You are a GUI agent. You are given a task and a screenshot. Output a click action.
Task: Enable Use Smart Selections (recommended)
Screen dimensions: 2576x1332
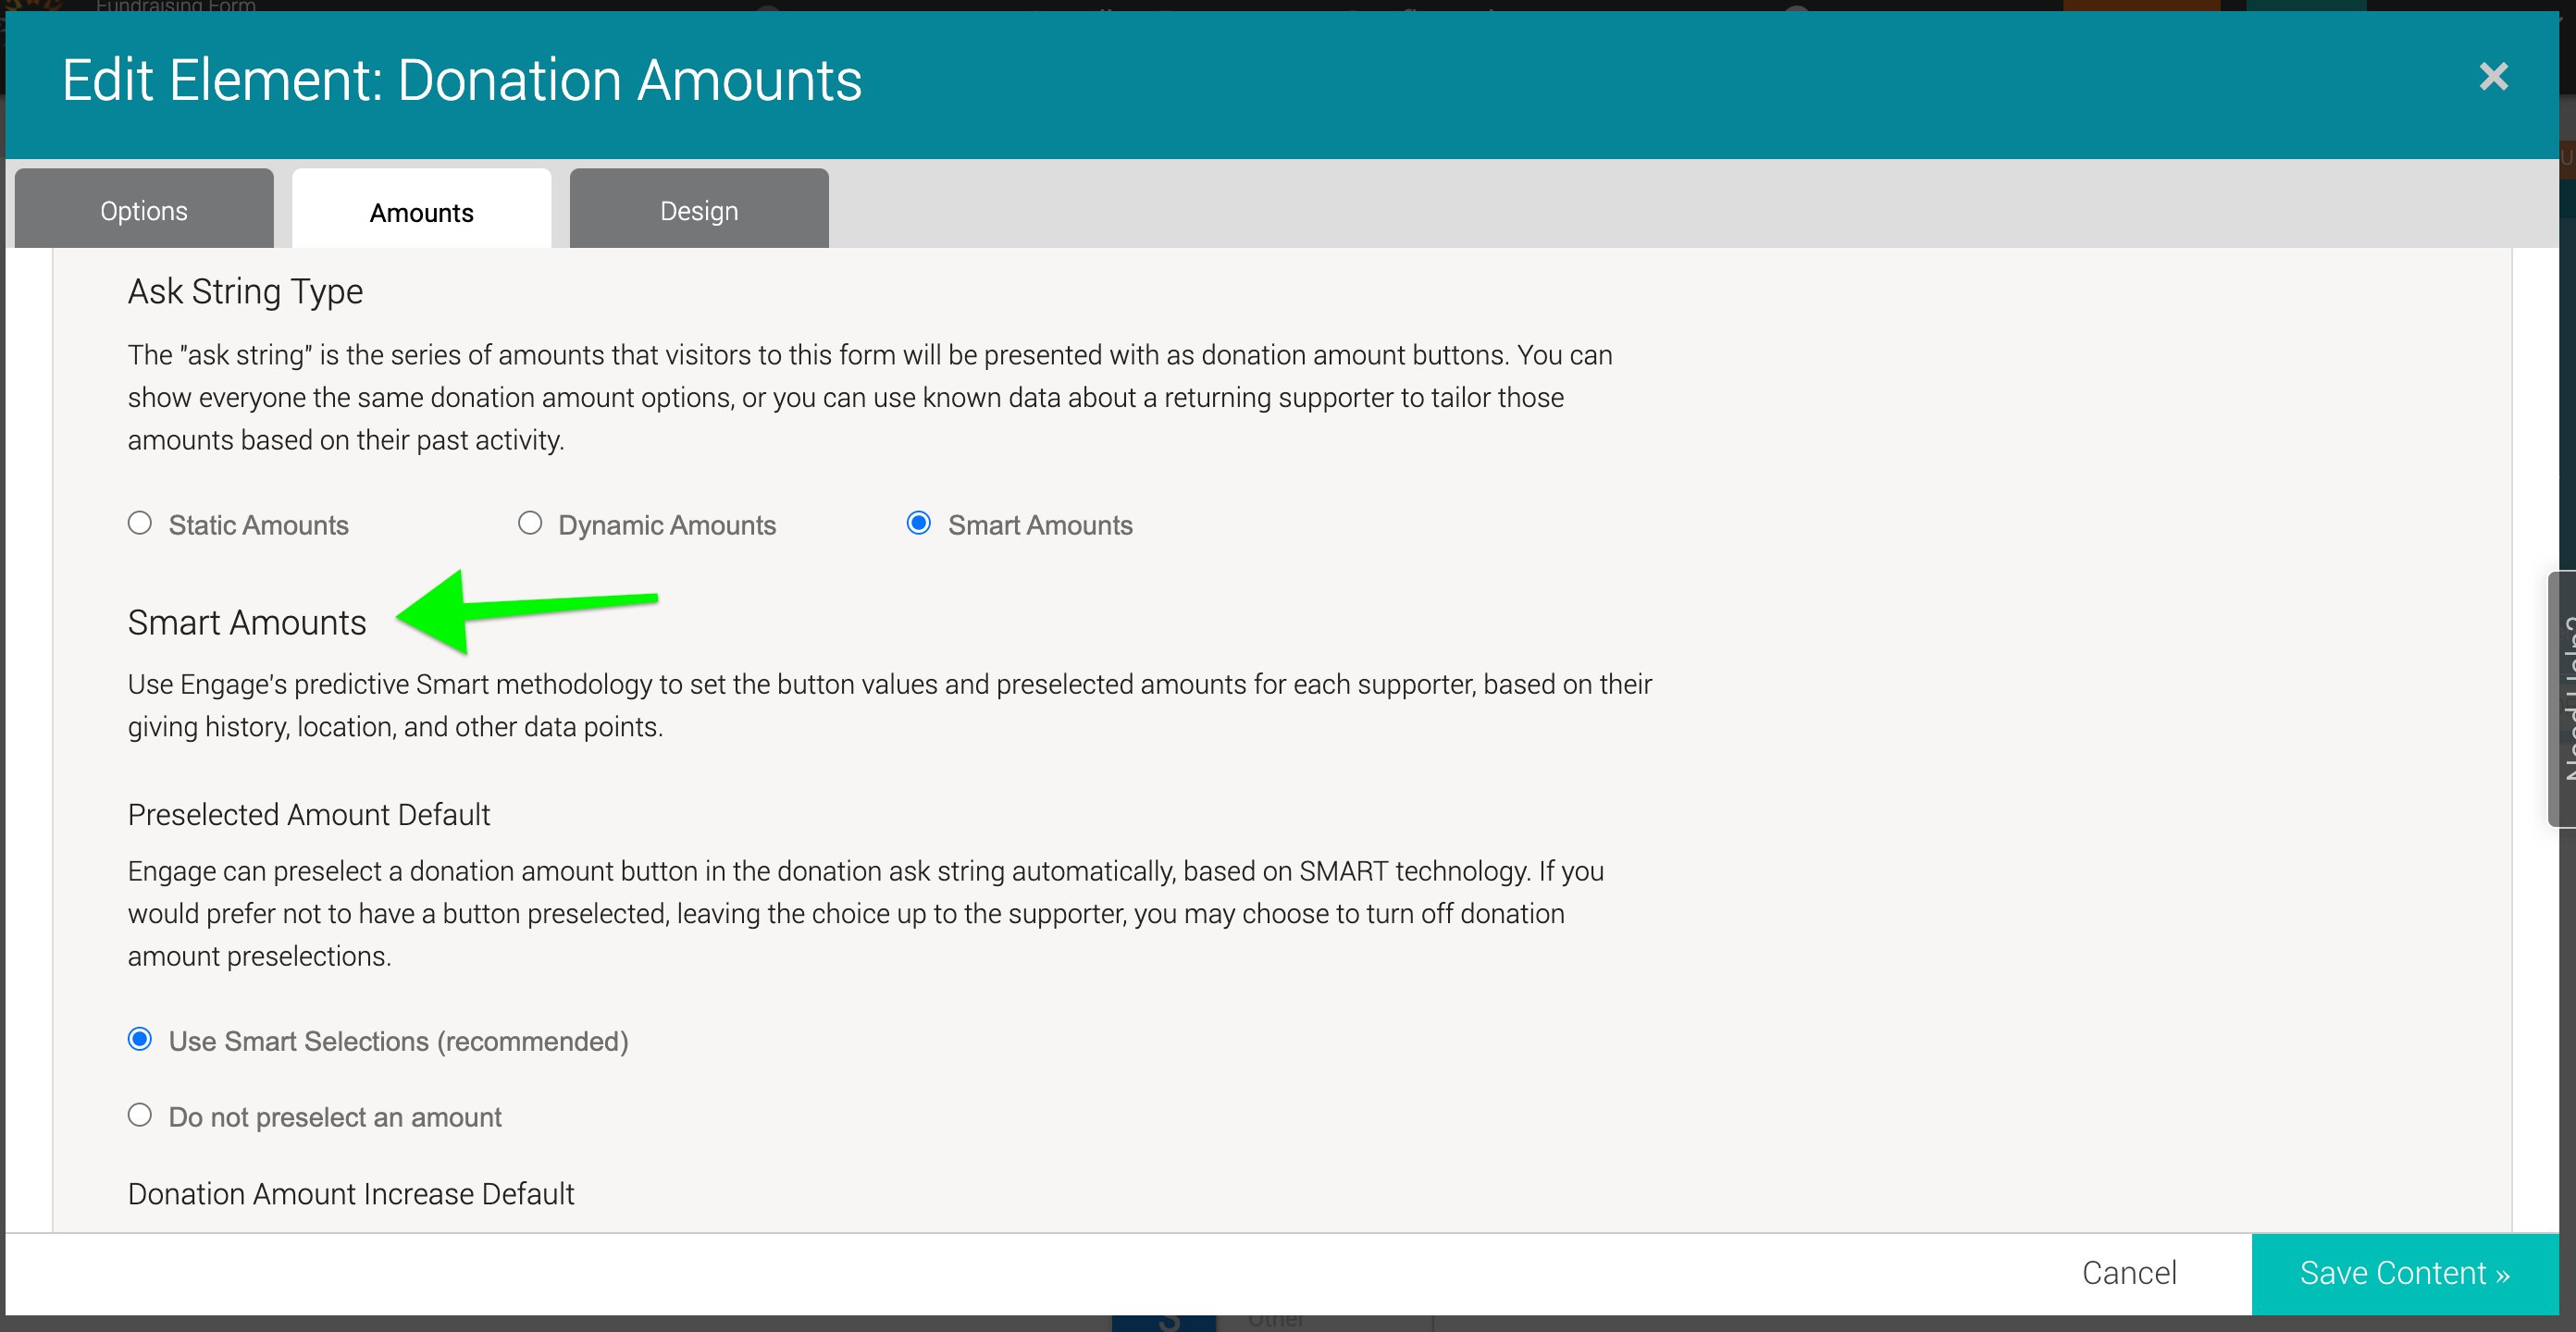(140, 1039)
